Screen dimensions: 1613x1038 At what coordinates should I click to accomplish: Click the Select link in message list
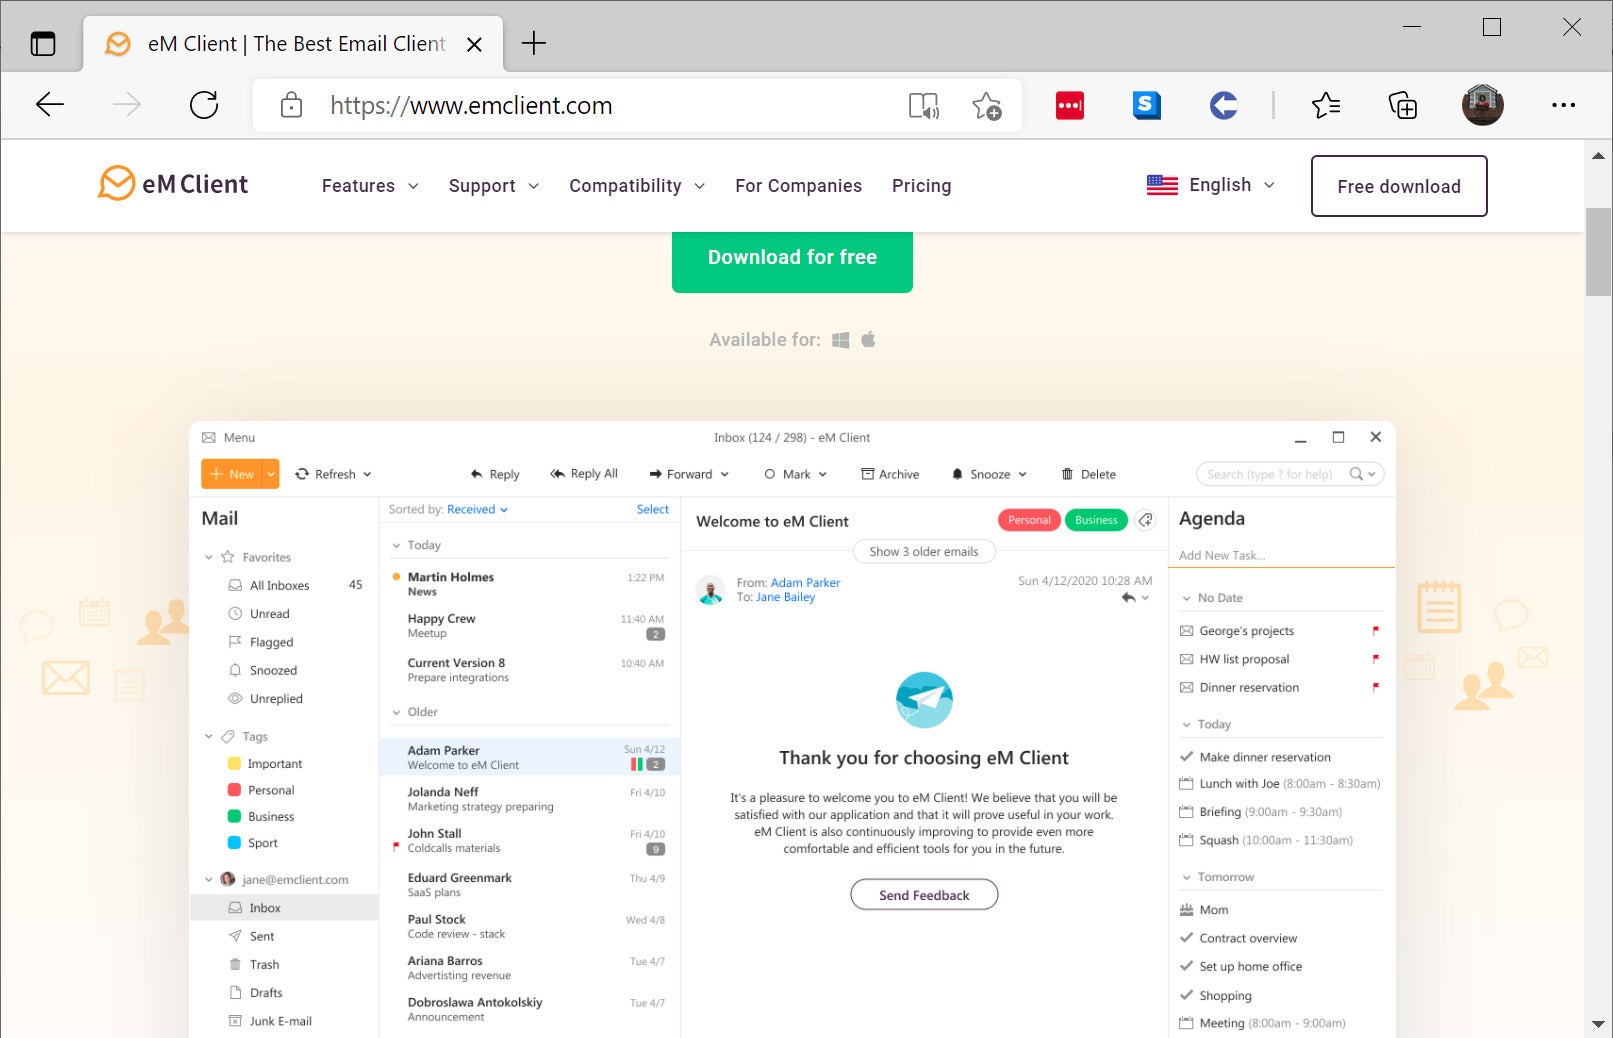pos(653,509)
